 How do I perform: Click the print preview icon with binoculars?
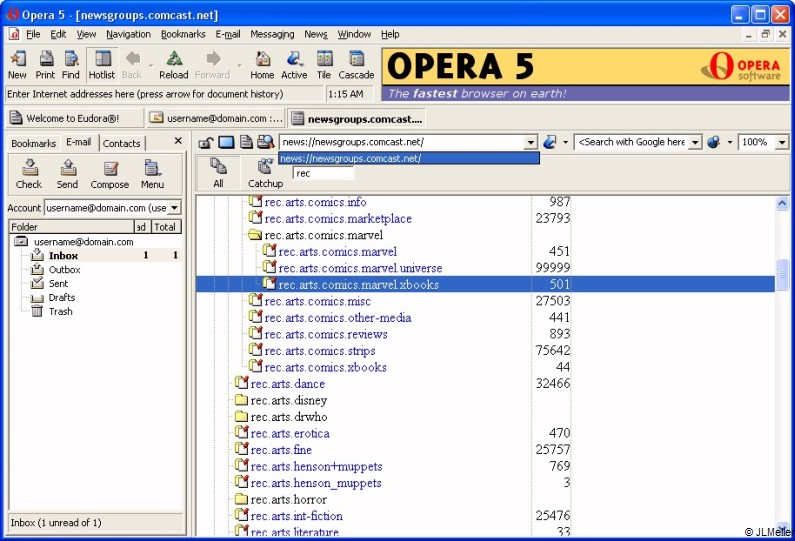[266, 142]
